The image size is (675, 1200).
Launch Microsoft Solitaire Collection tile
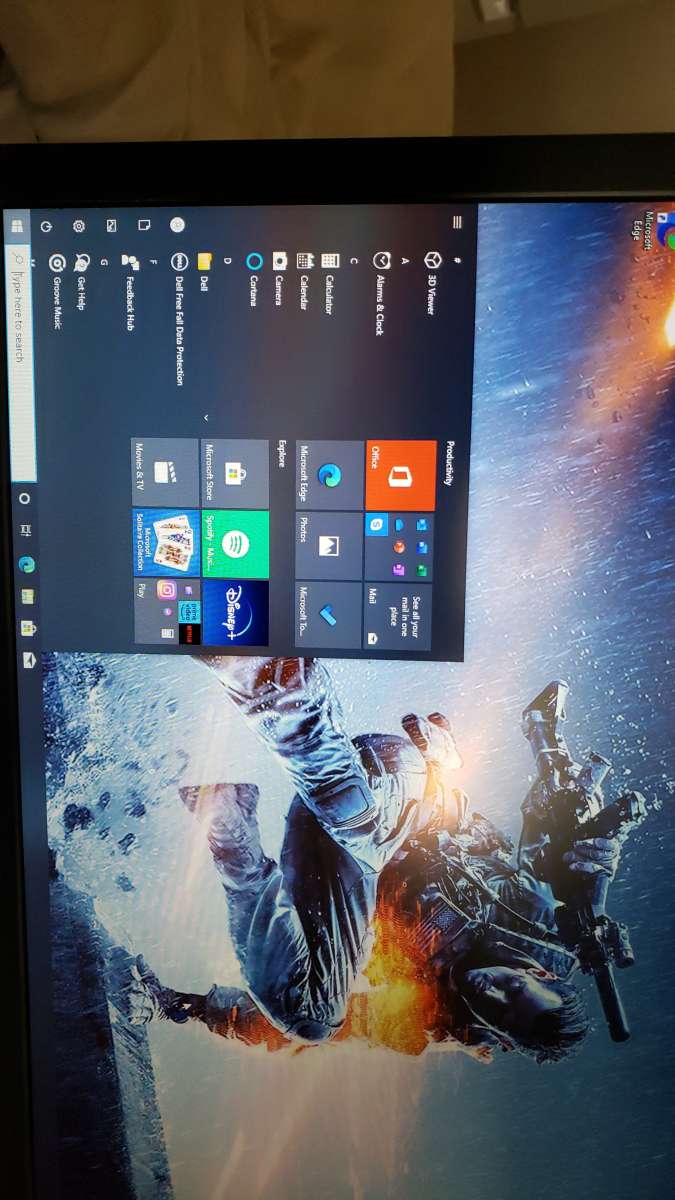[x=166, y=543]
